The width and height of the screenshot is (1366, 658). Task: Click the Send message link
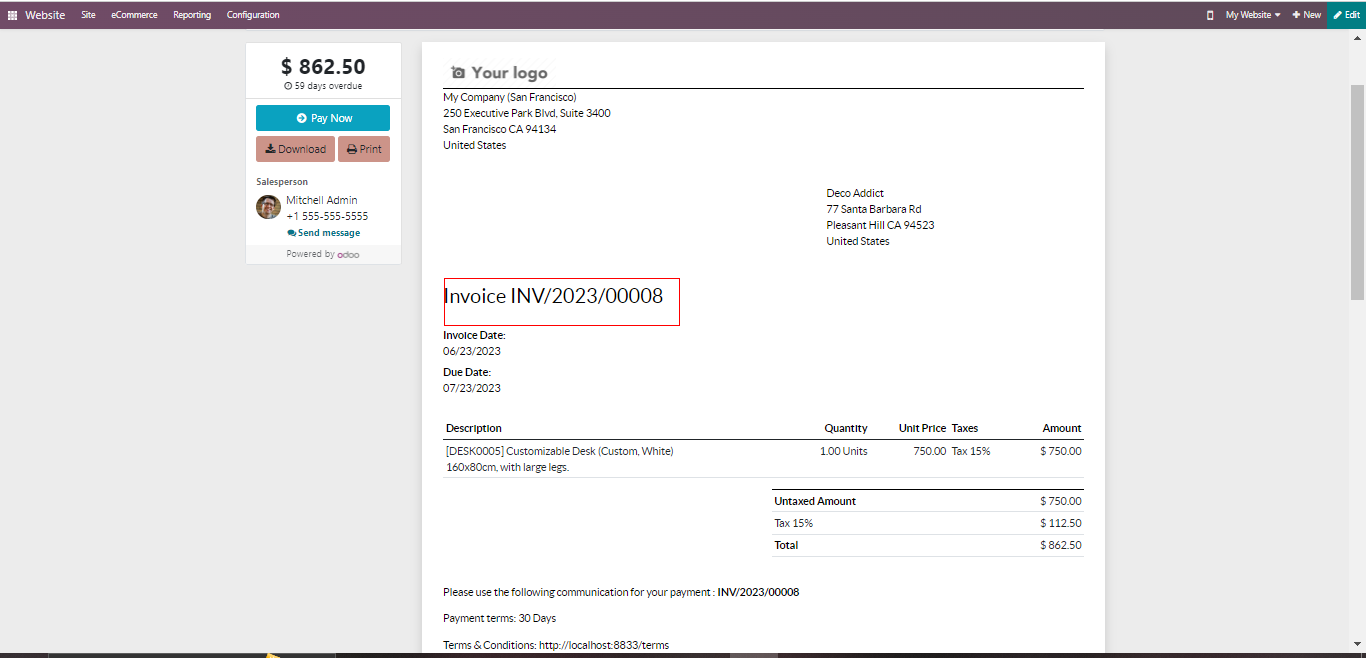[x=324, y=233]
